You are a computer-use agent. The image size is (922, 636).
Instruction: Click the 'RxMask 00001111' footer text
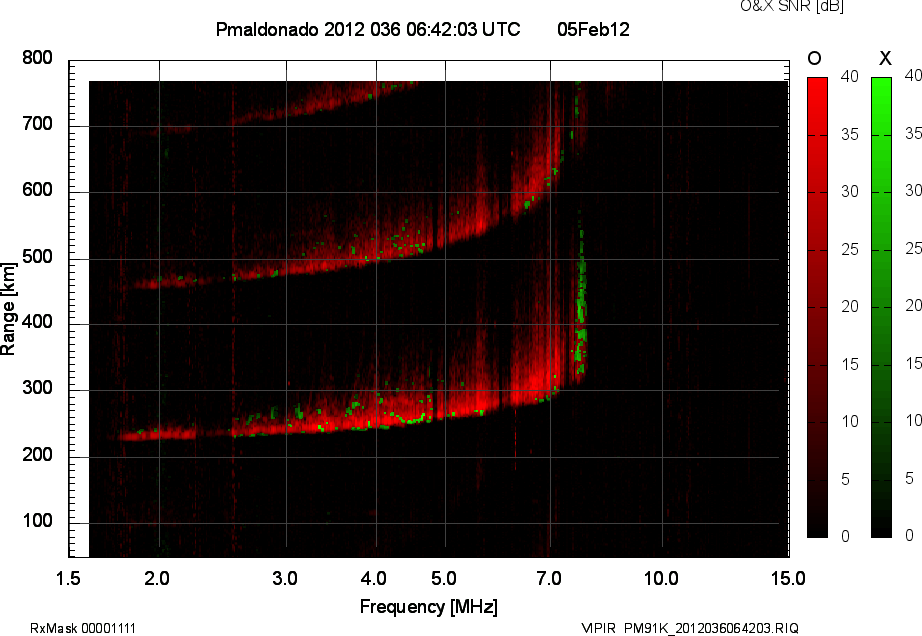[x=83, y=628]
